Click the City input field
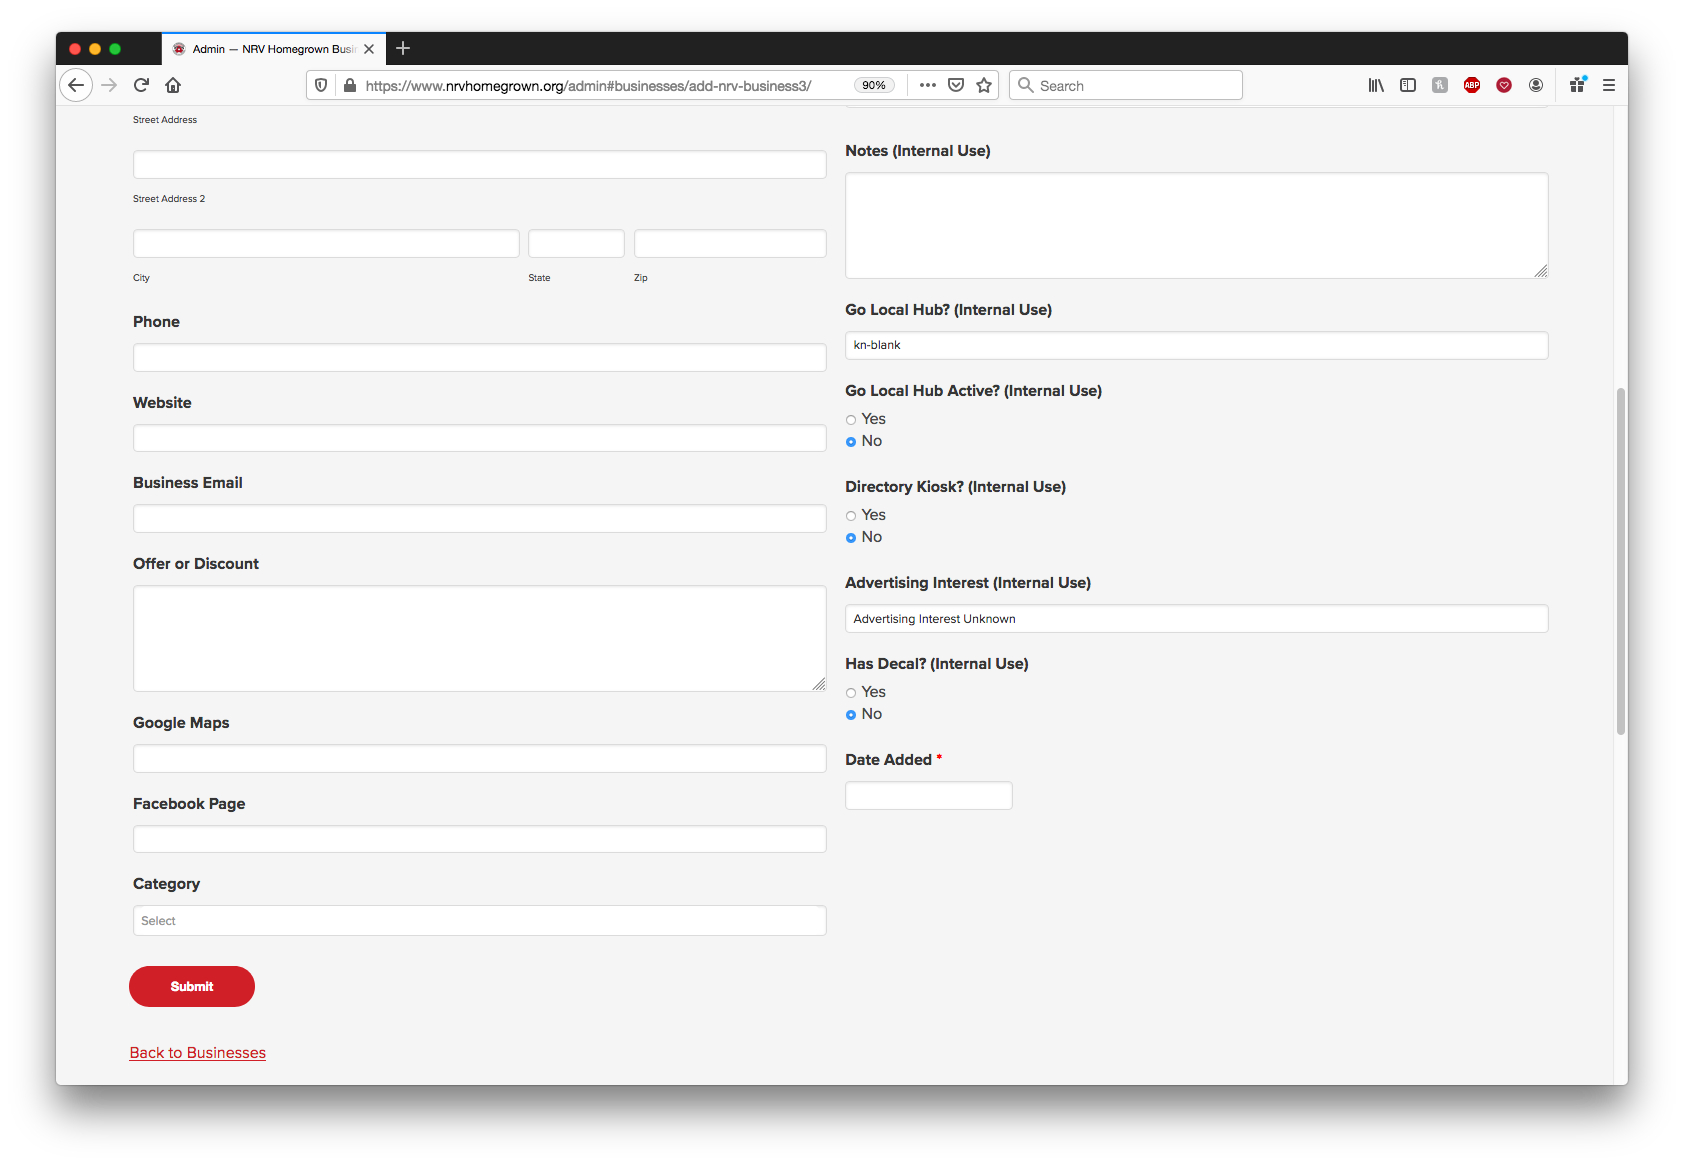1684x1165 pixels. coord(326,244)
